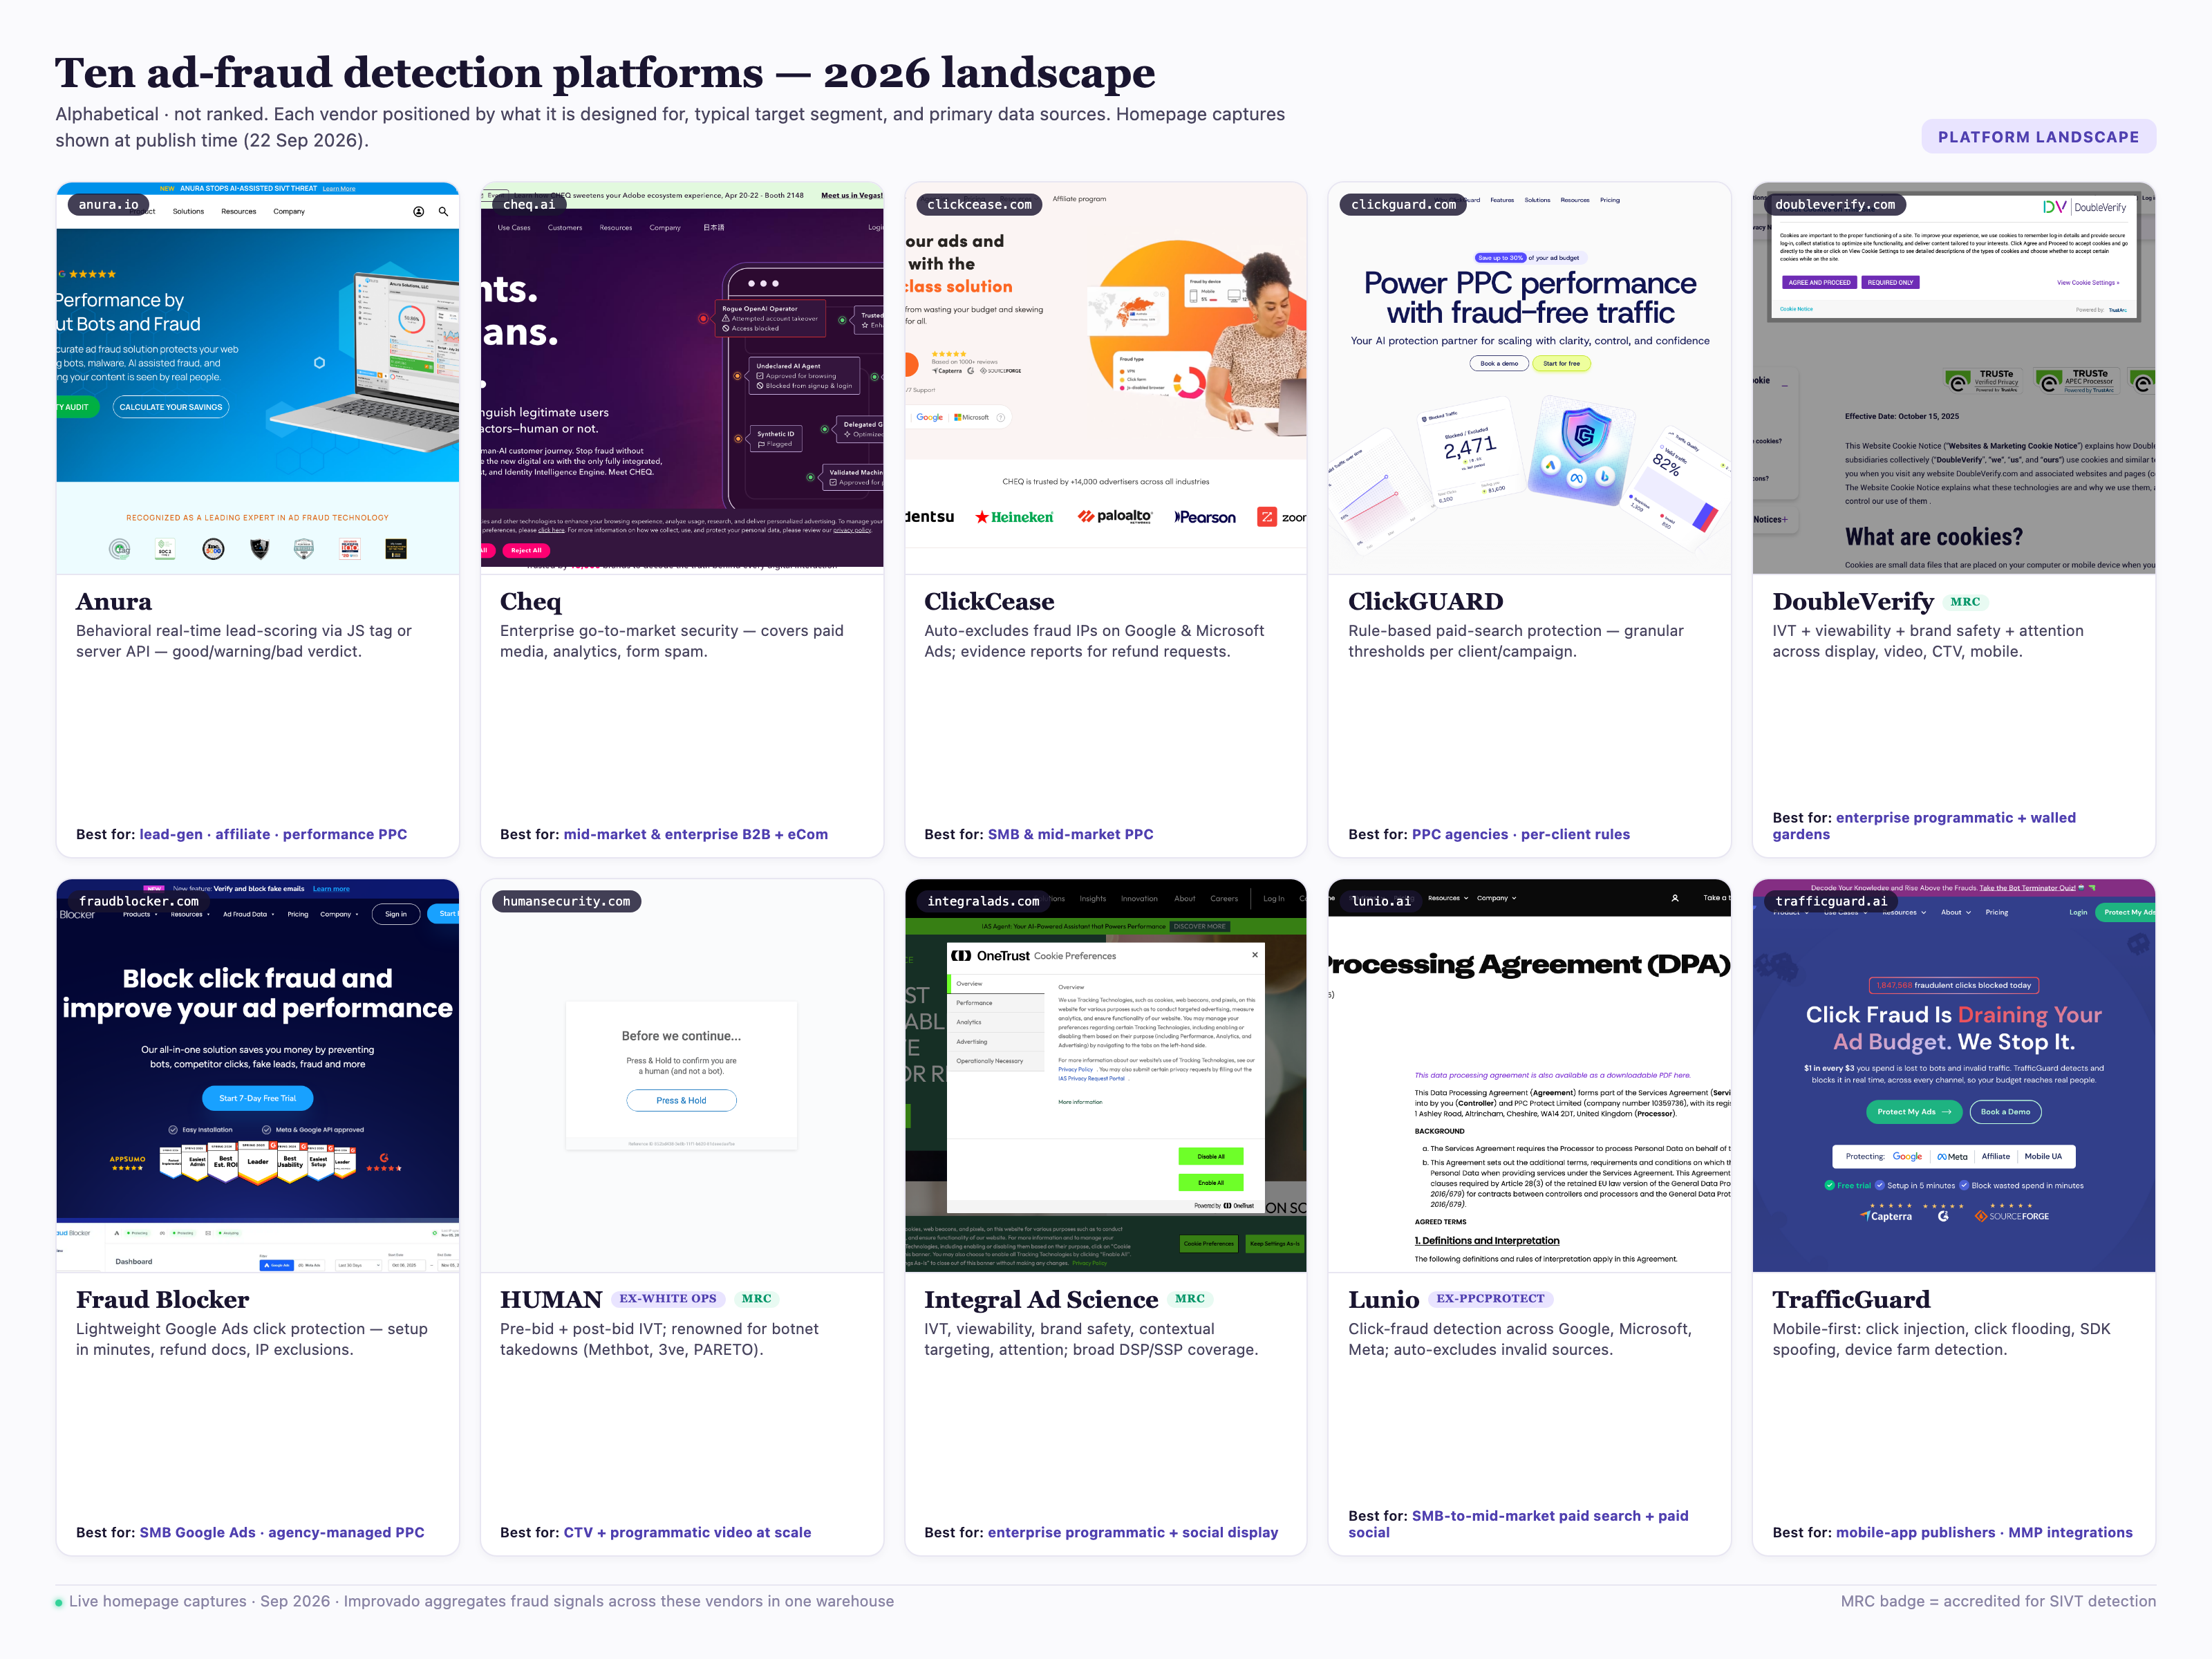
Task: Click REQUIRED ONLY on DoubleVerify
Action: tap(1890, 282)
